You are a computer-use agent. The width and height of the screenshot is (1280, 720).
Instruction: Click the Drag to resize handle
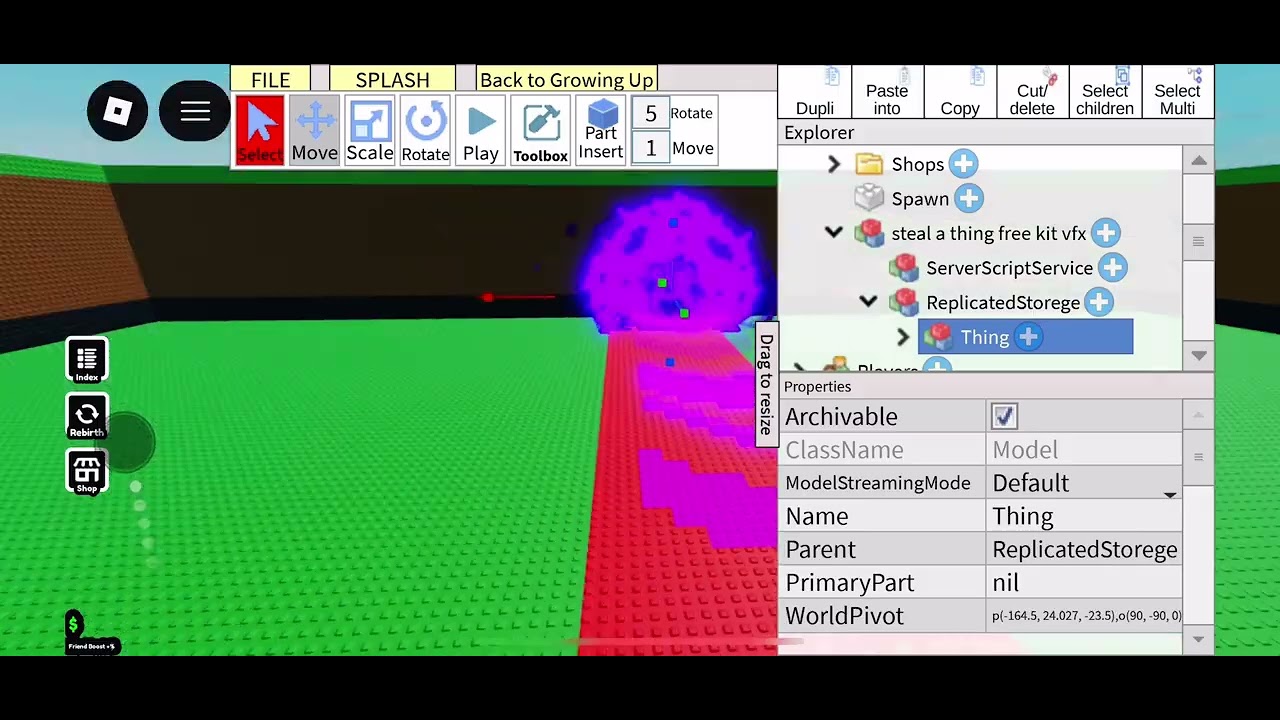click(x=766, y=384)
